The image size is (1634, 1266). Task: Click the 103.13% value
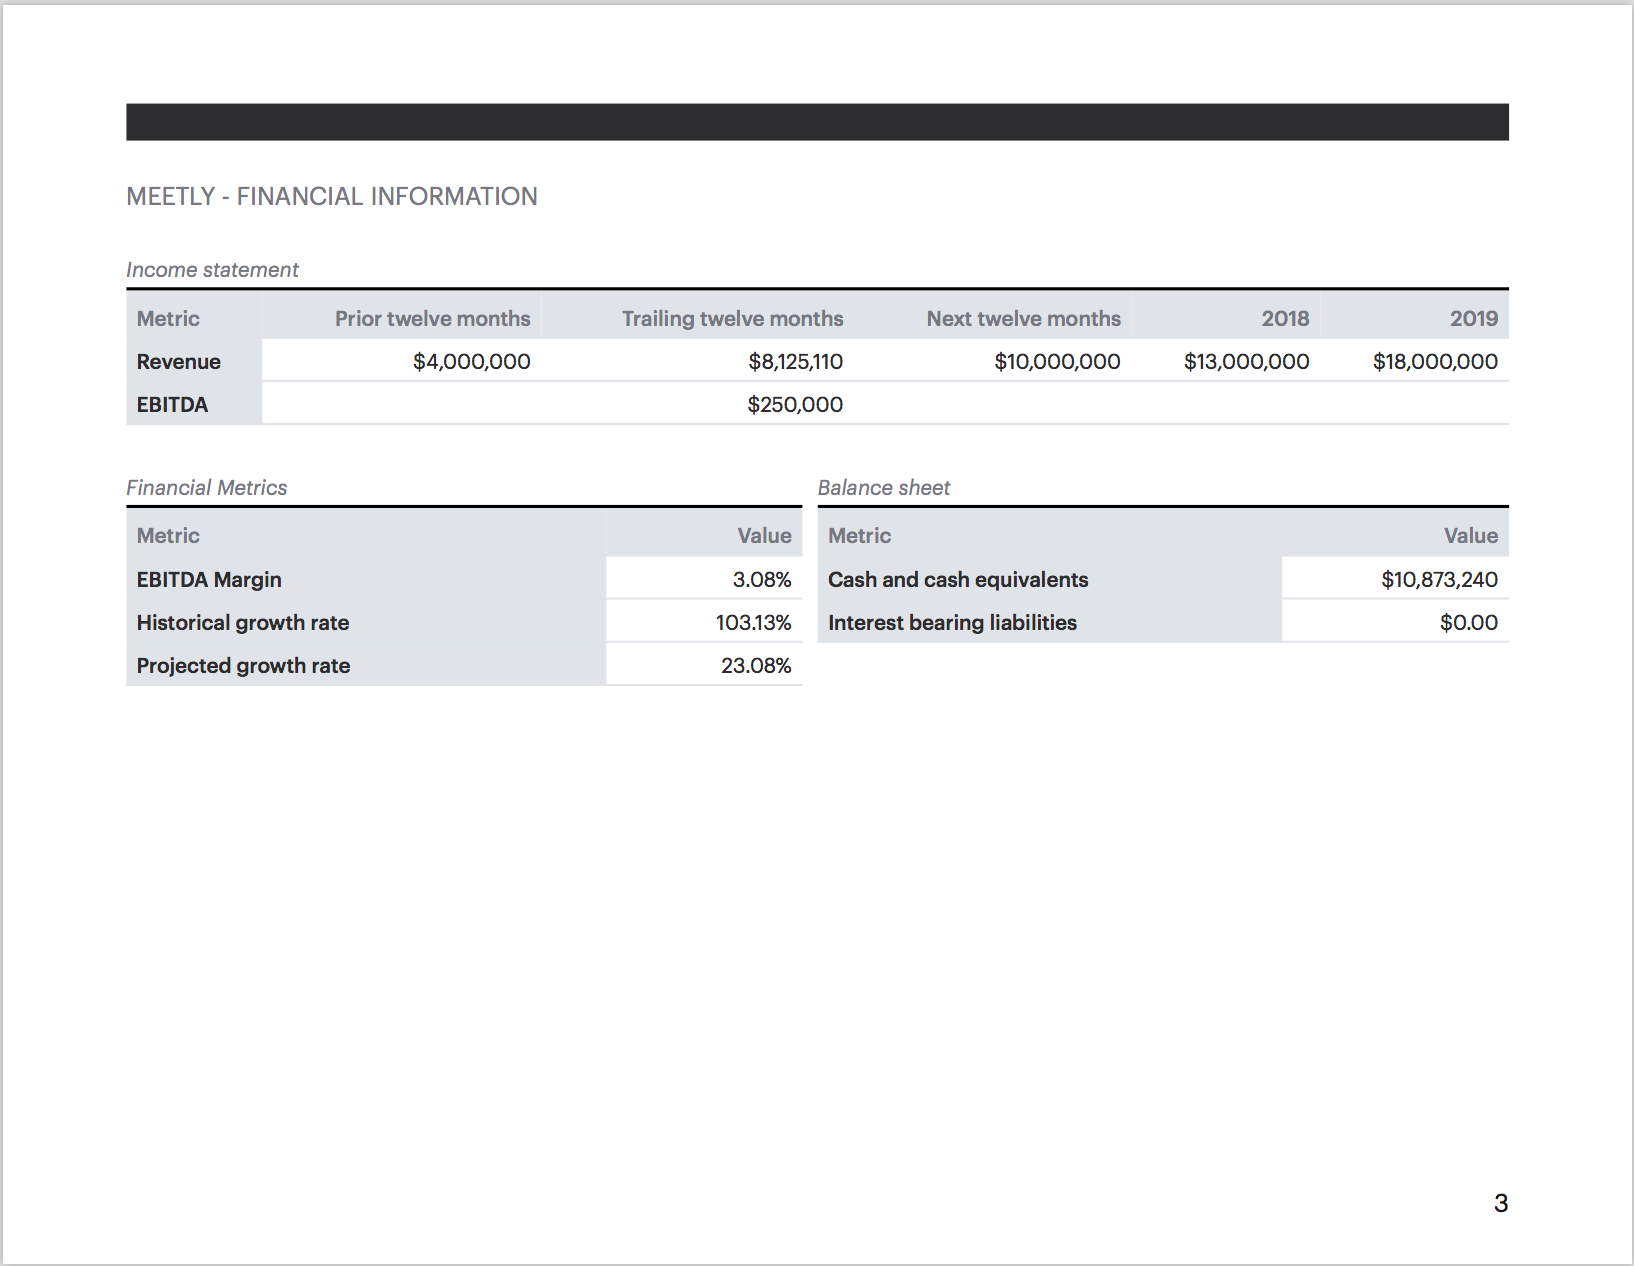point(754,622)
